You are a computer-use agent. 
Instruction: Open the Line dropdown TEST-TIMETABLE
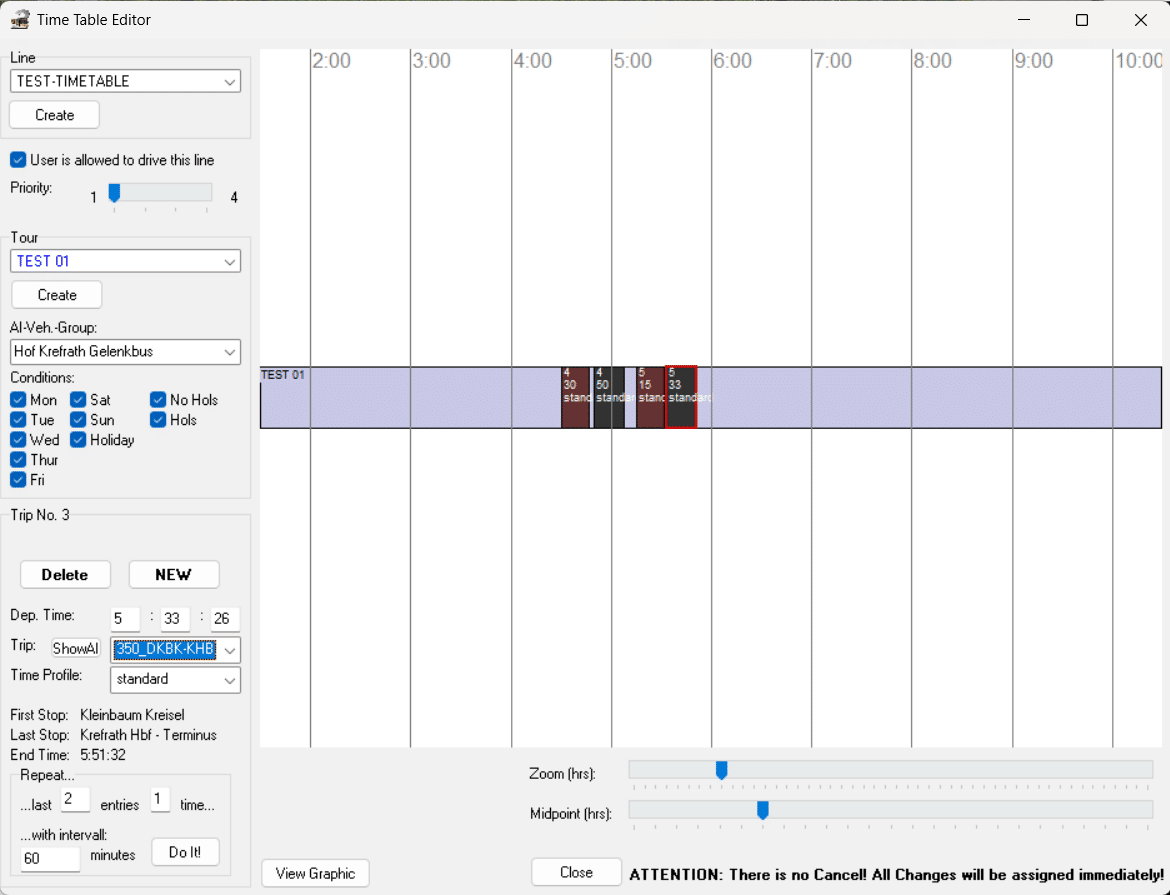[125, 81]
